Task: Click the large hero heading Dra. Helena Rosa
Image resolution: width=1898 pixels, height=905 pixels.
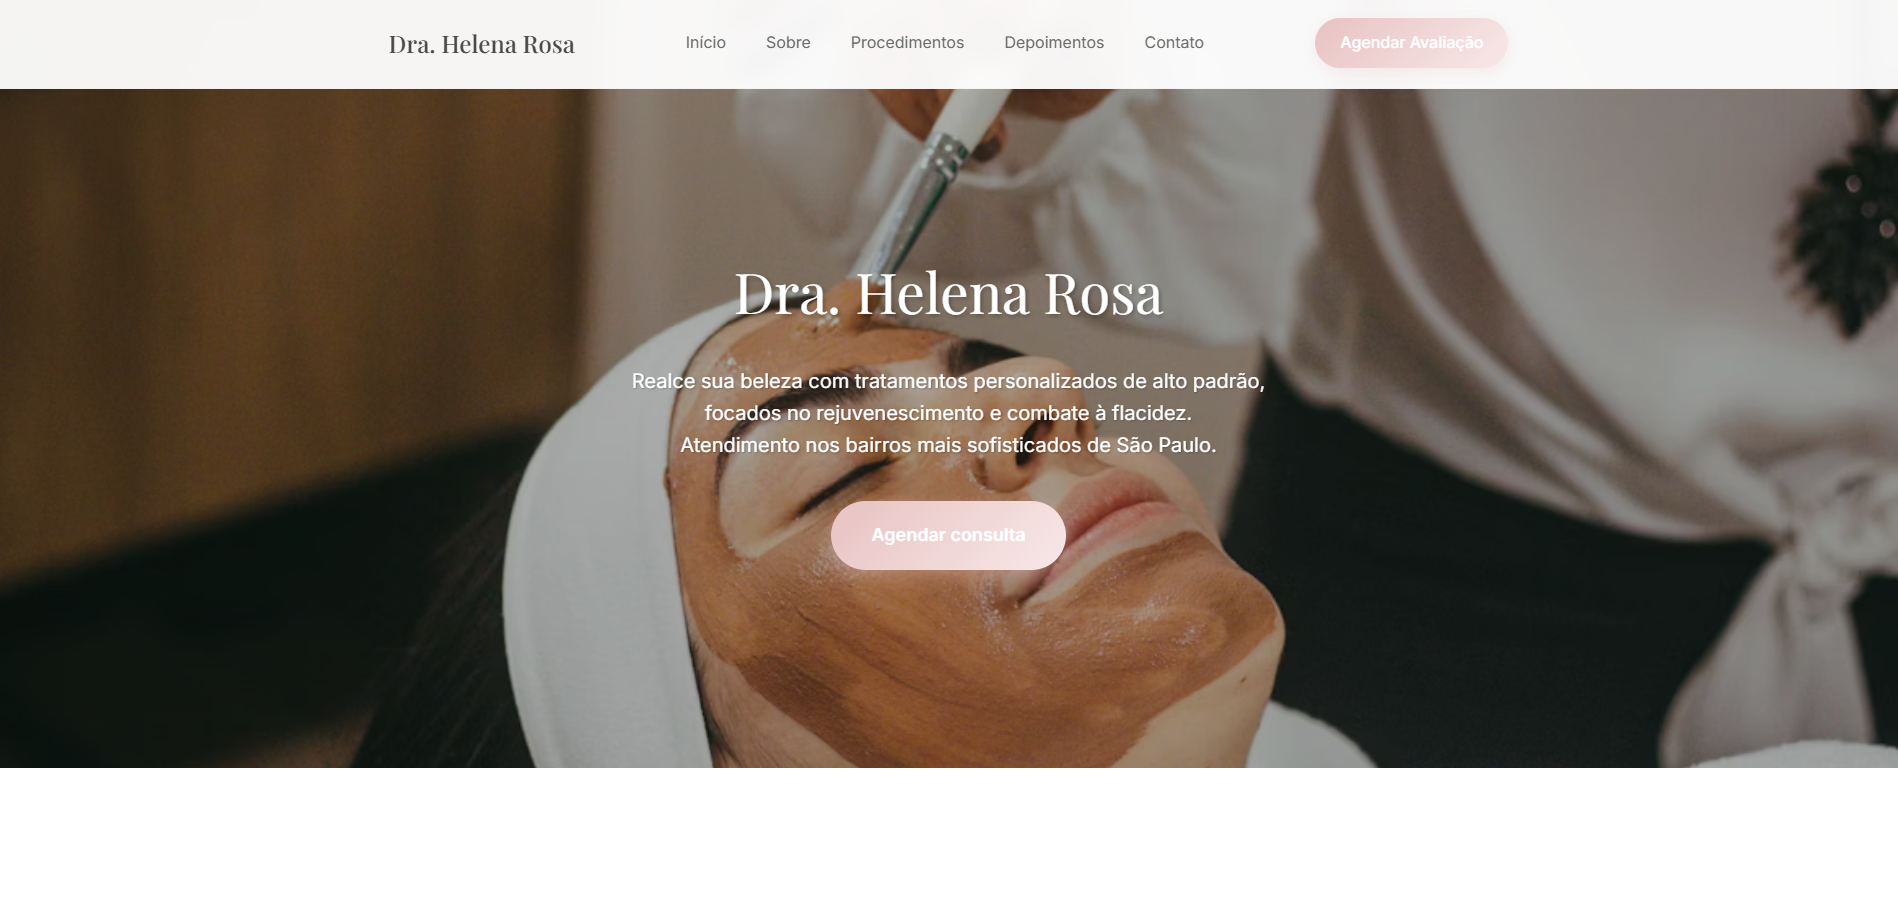Action: coord(948,294)
